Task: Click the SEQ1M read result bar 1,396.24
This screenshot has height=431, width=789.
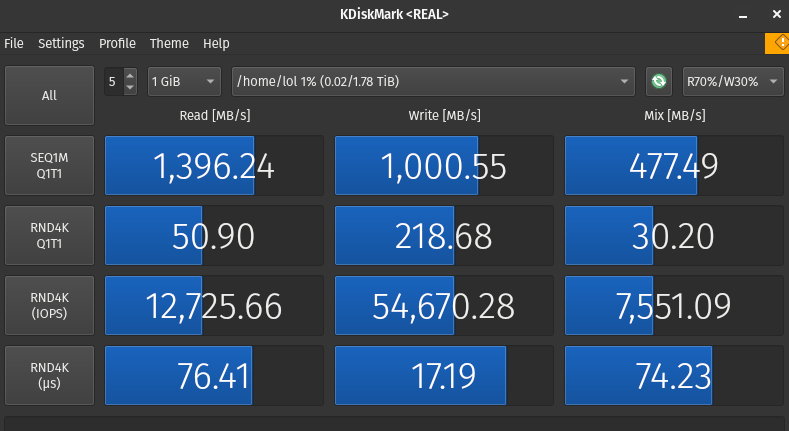Action: (x=214, y=166)
